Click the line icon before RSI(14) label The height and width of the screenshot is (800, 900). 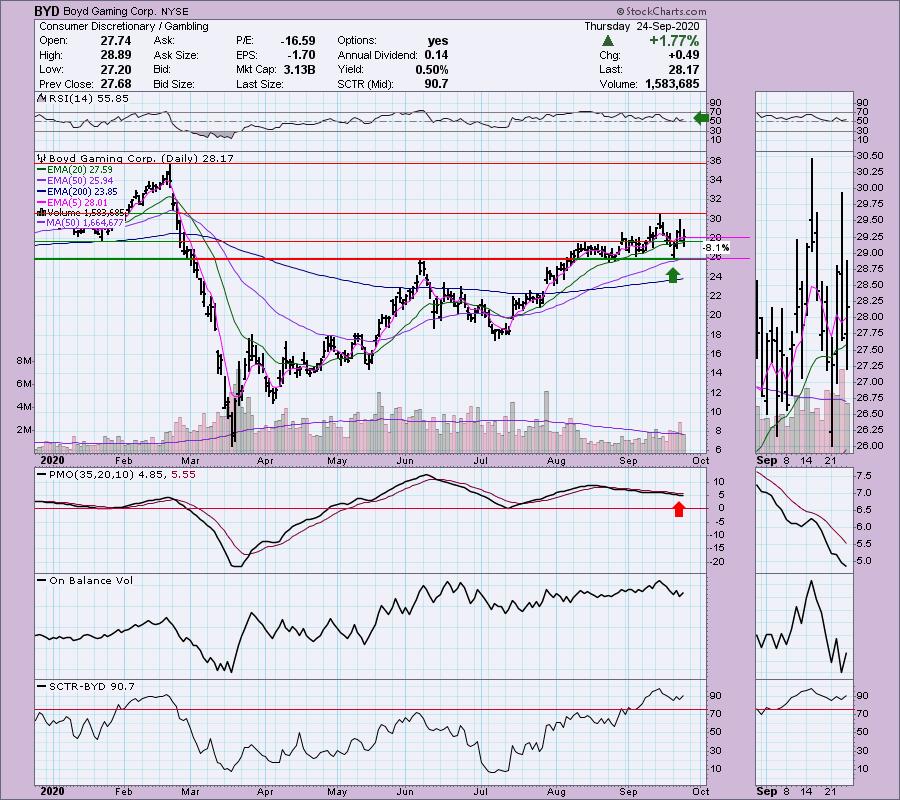[42, 98]
